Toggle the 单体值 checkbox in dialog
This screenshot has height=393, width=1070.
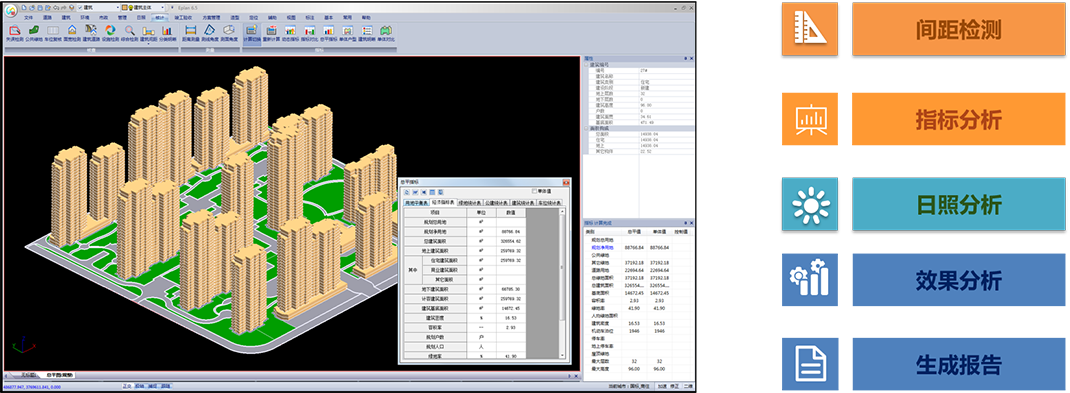point(534,192)
